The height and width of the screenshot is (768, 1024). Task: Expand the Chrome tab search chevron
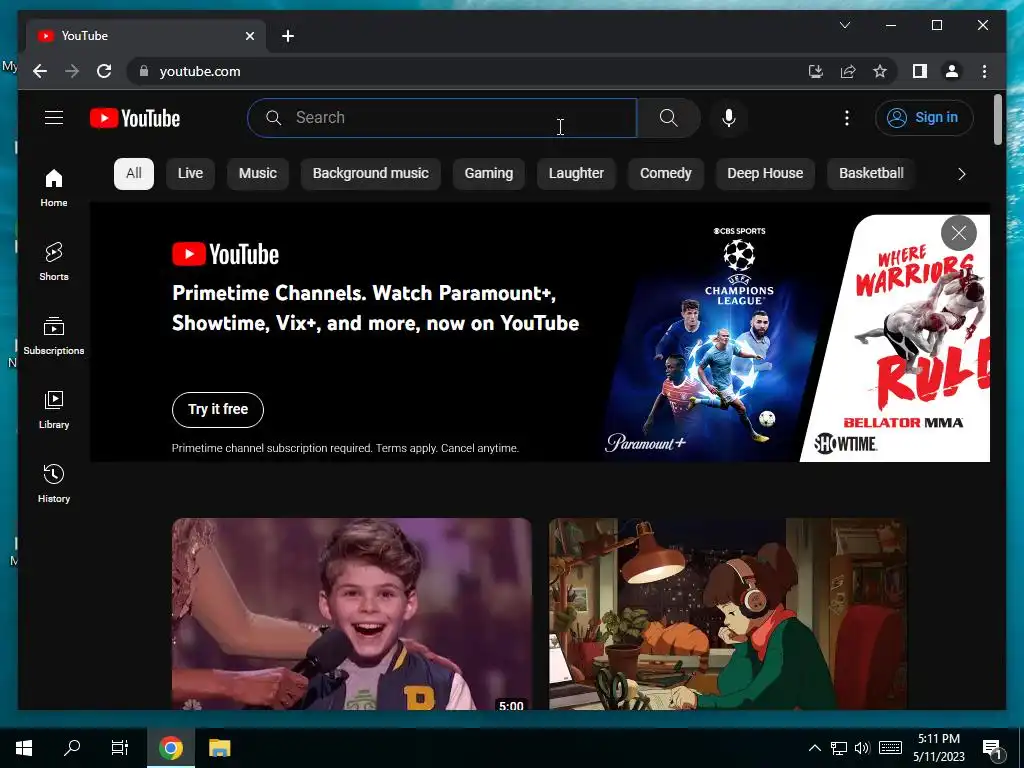(844, 25)
